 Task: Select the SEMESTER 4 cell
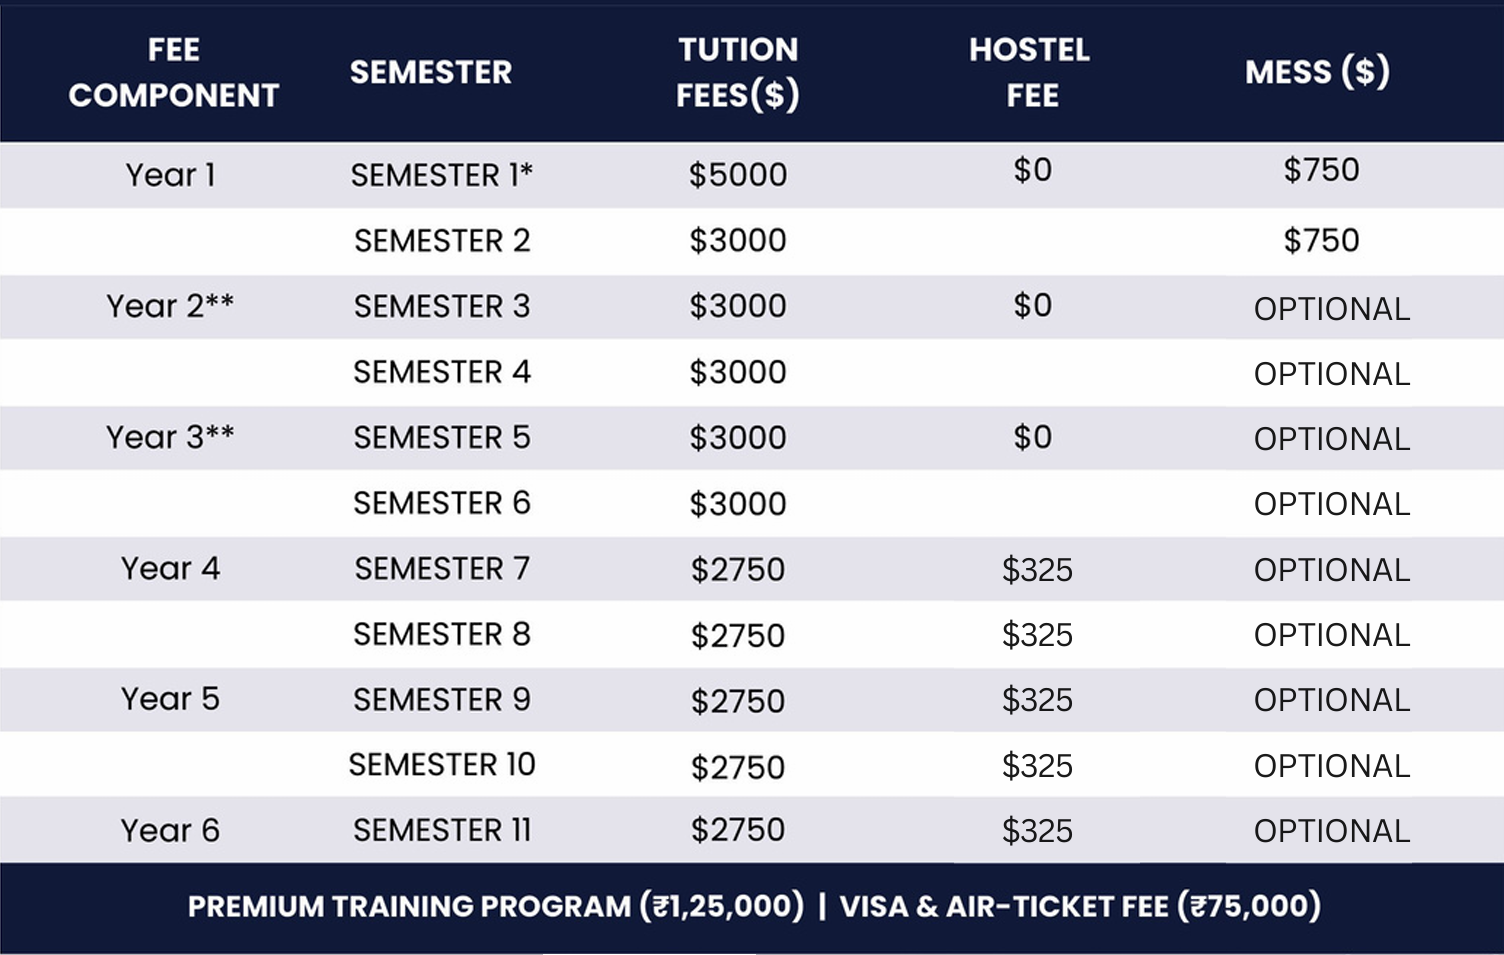pyautogui.click(x=442, y=372)
